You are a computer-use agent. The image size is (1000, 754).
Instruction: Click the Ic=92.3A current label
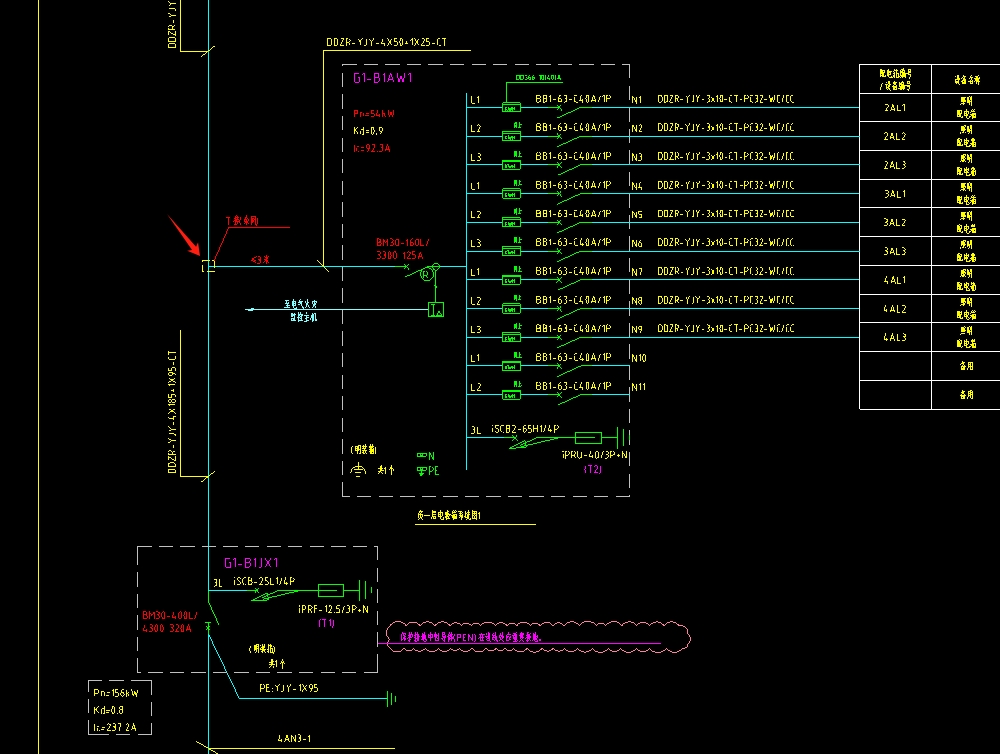pyautogui.click(x=372, y=148)
